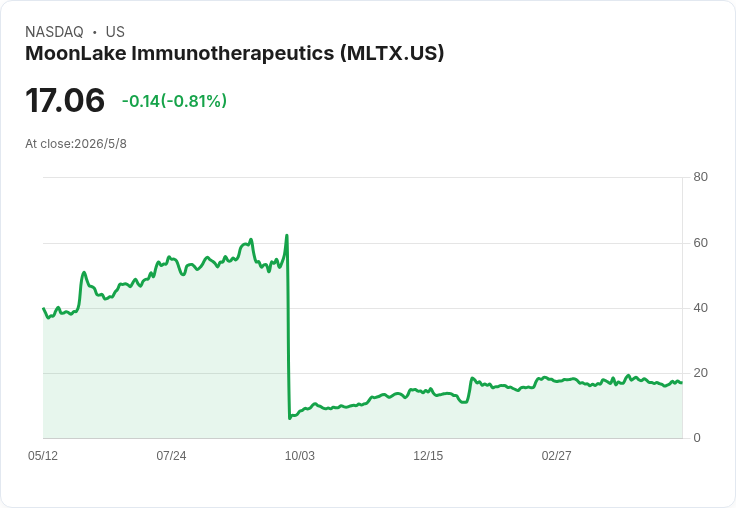Click the MoonLake Immunotherapeutics (MLTX.US) title
736x508 pixels.
tap(234, 54)
